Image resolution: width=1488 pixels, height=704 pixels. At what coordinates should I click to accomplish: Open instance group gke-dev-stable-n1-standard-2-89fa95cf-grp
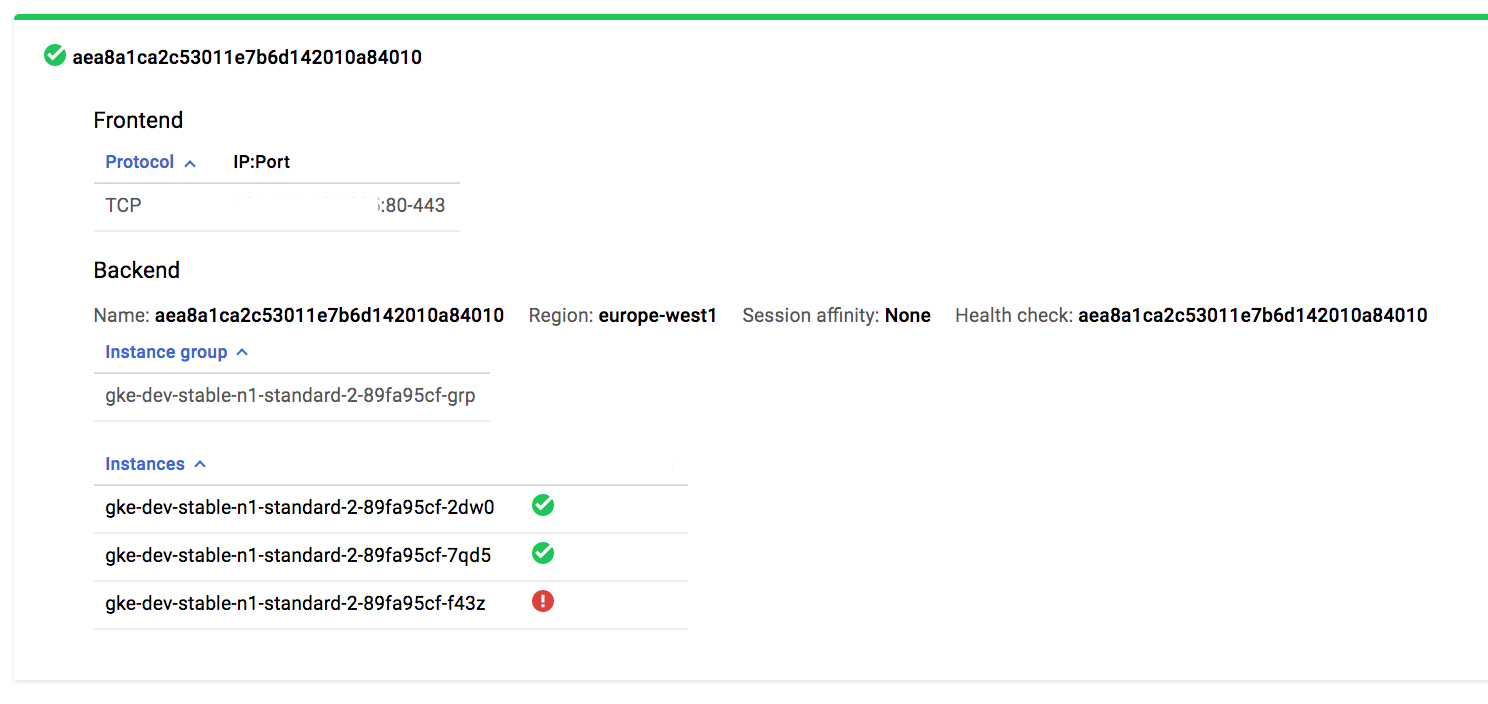point(290,395)
